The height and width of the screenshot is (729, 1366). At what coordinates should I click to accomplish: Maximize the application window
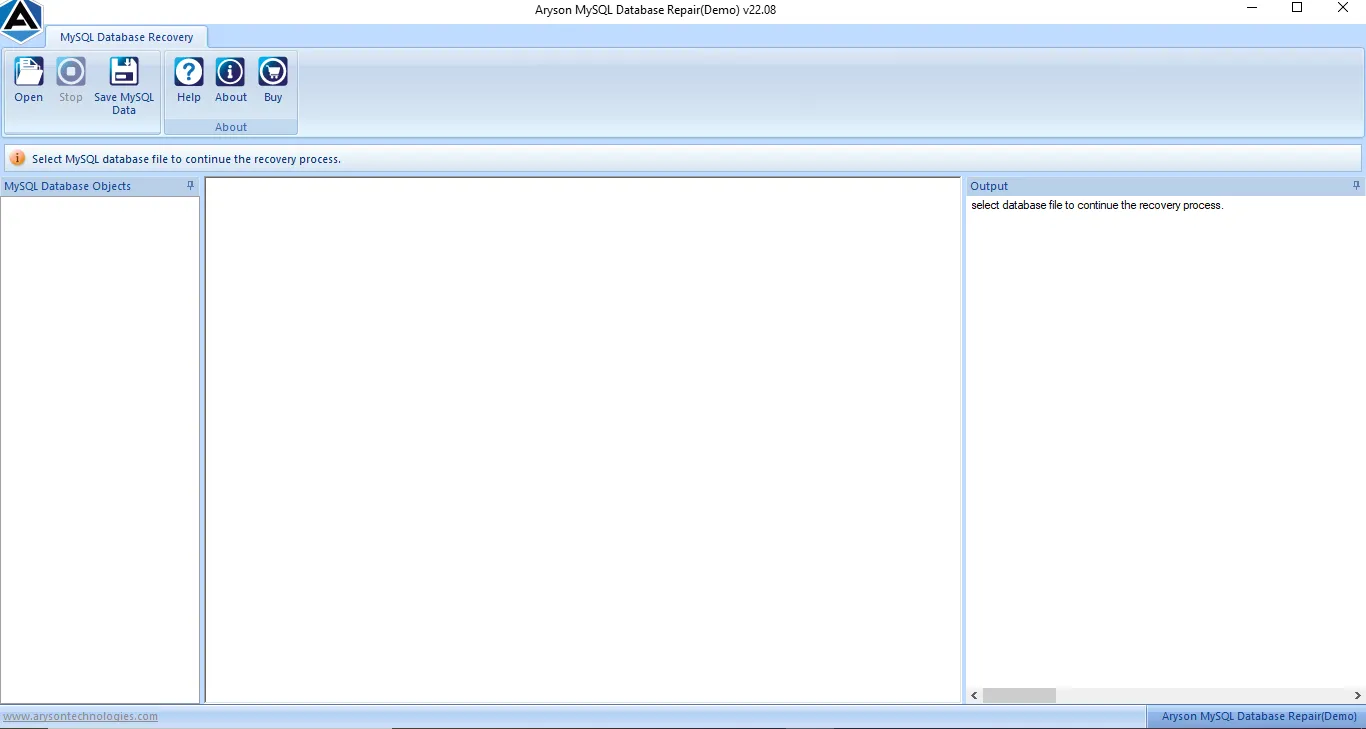pos(1297,8)
